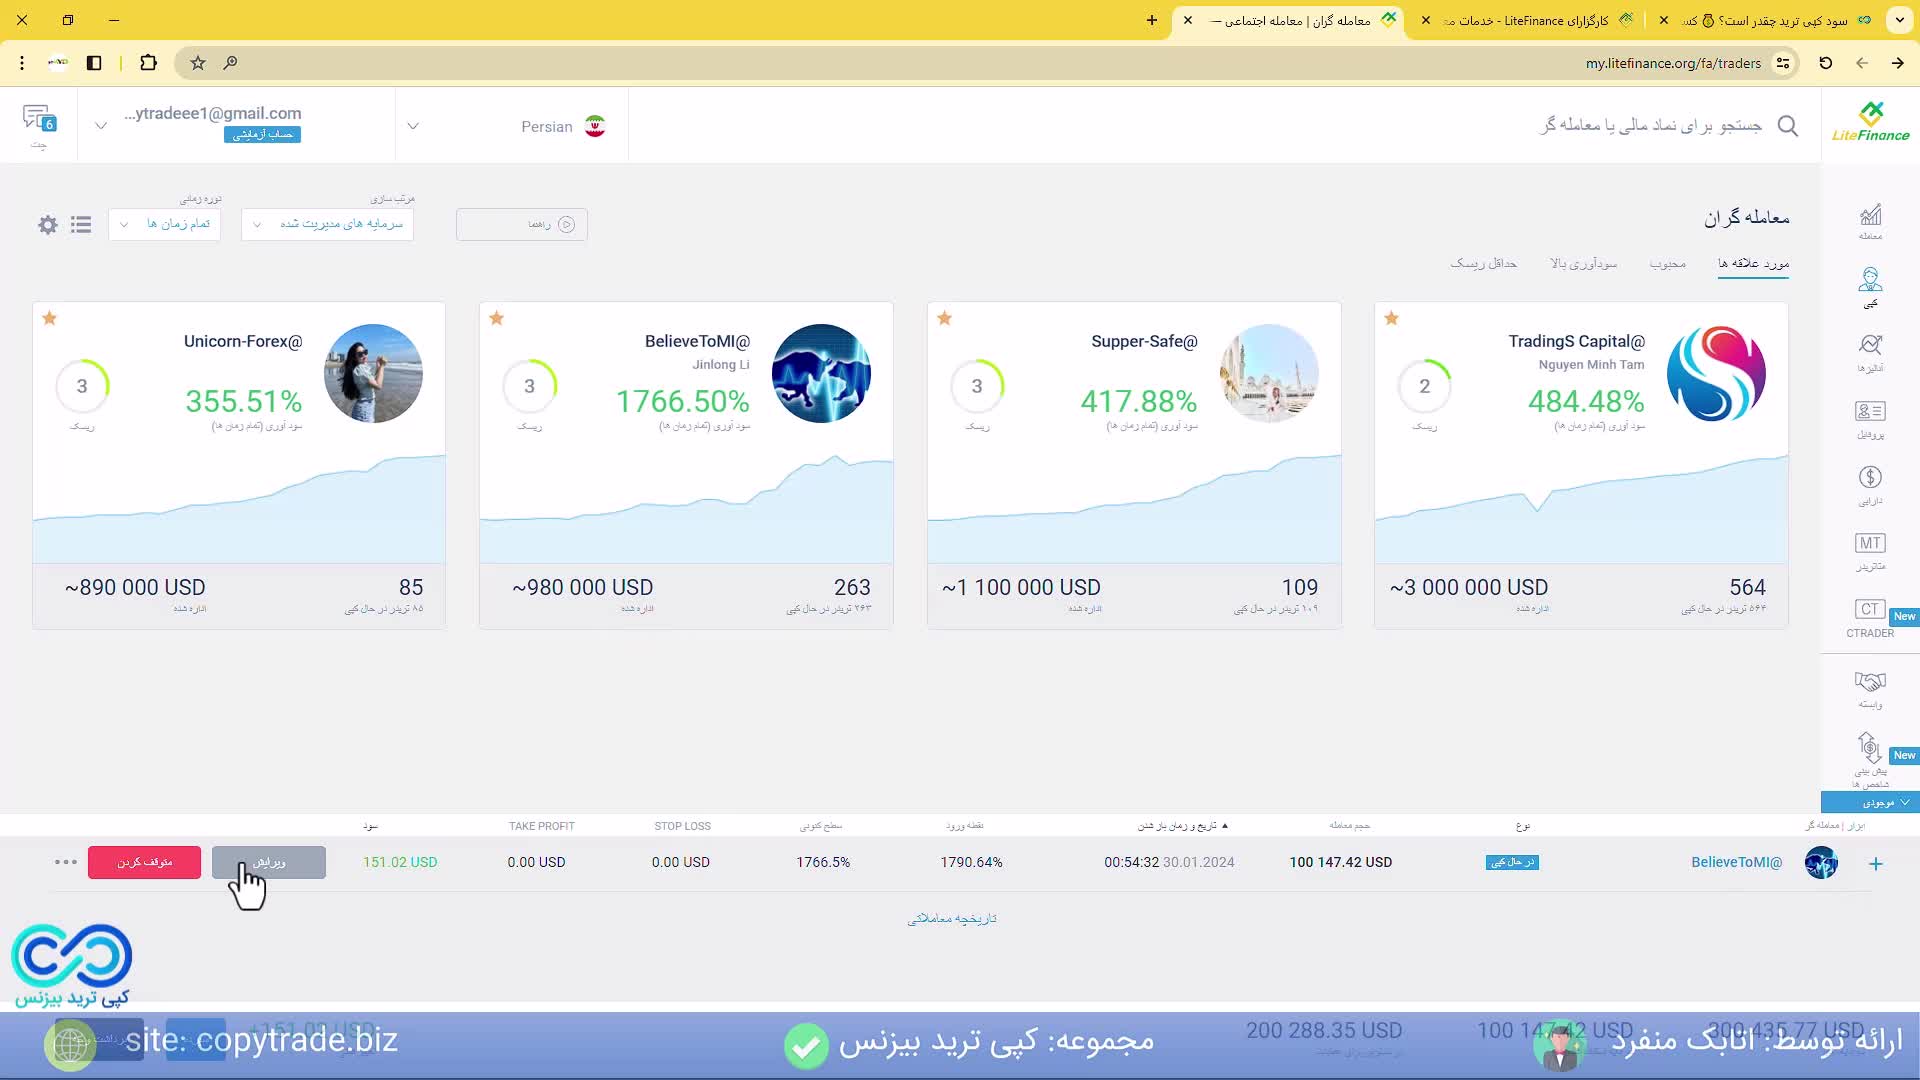Screen dimensions: 1920x1080
Task: Switch to the Minimum risk tab
Action: (1483, 263)
